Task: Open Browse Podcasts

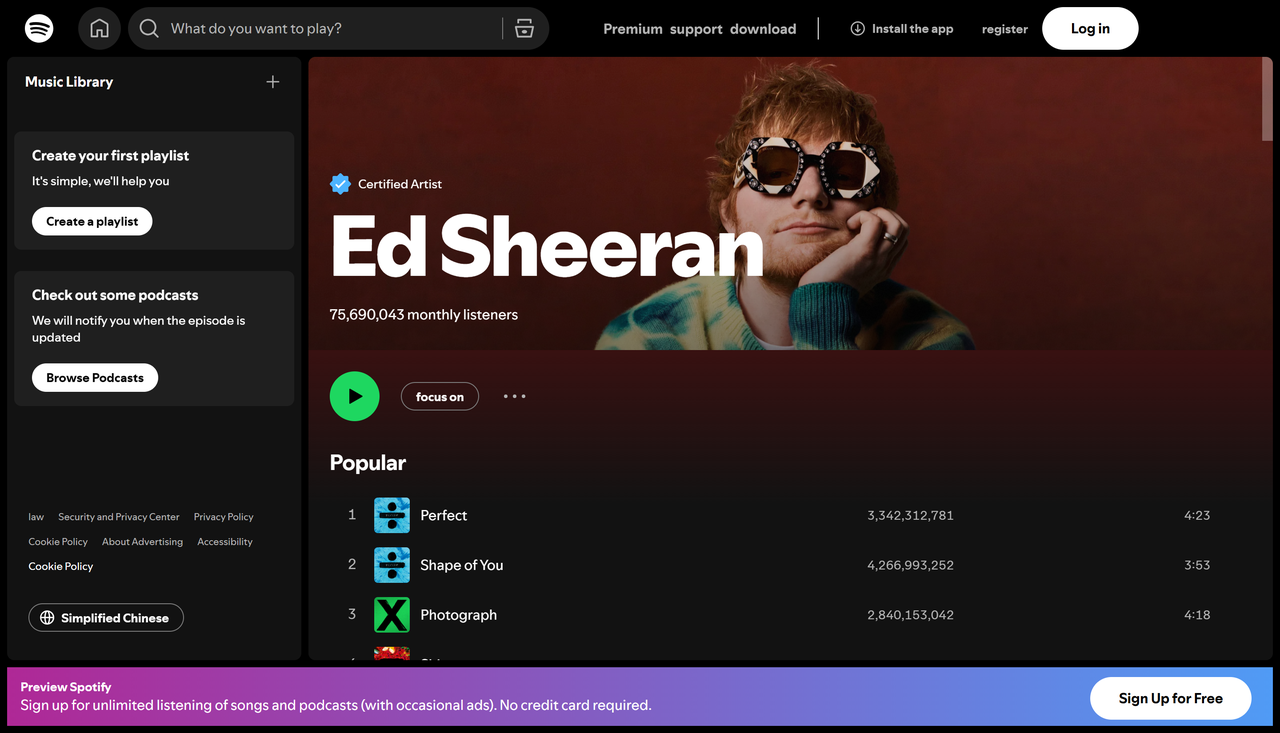Action: pyautogui.click(x=94, y=377)
